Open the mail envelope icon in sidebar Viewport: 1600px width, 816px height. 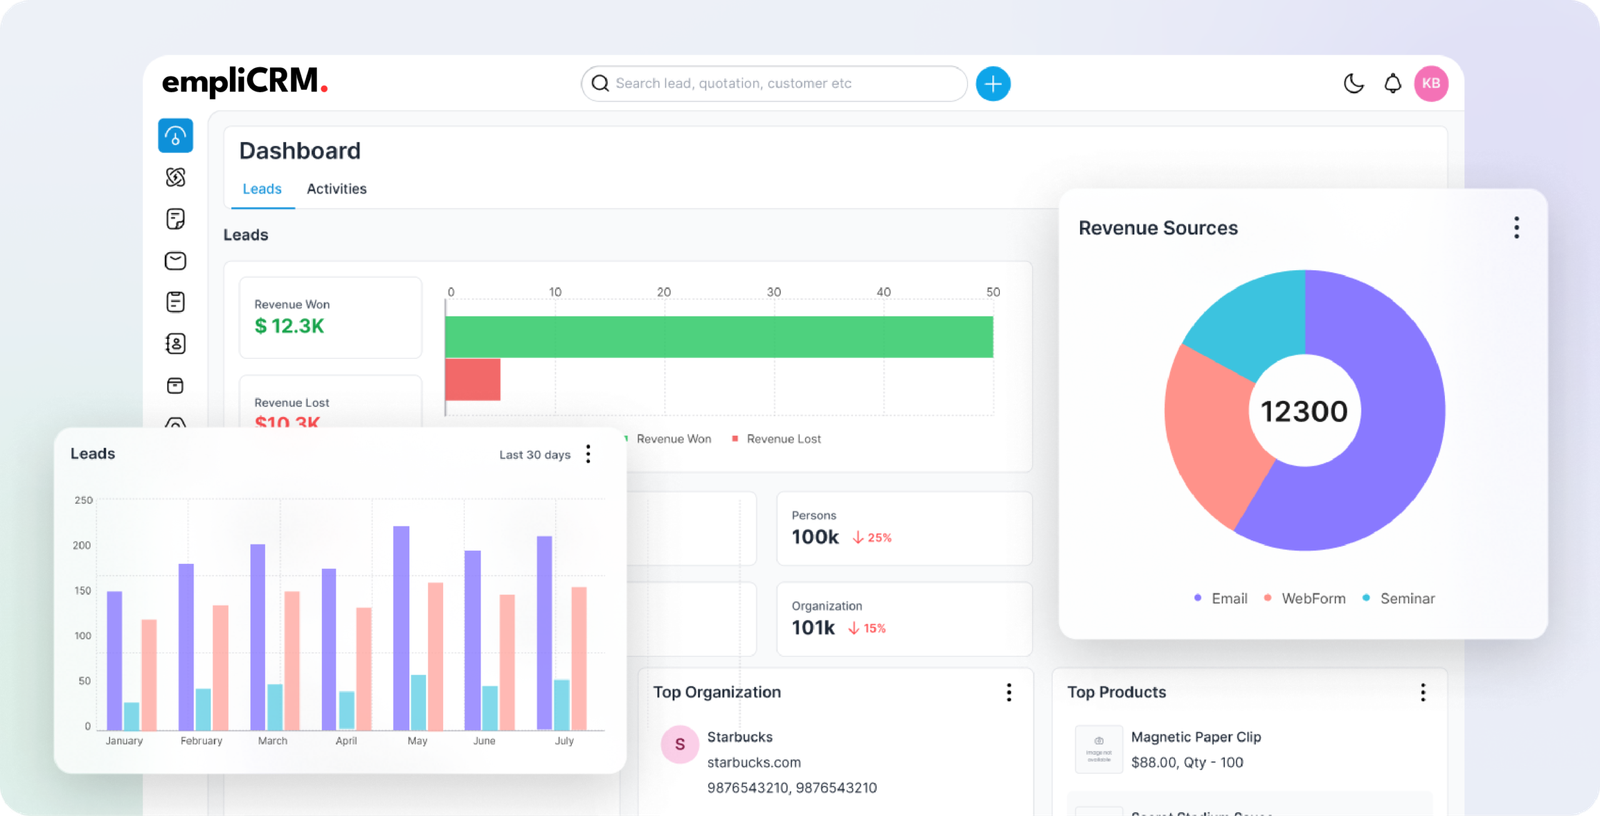(x=175, y=261)
